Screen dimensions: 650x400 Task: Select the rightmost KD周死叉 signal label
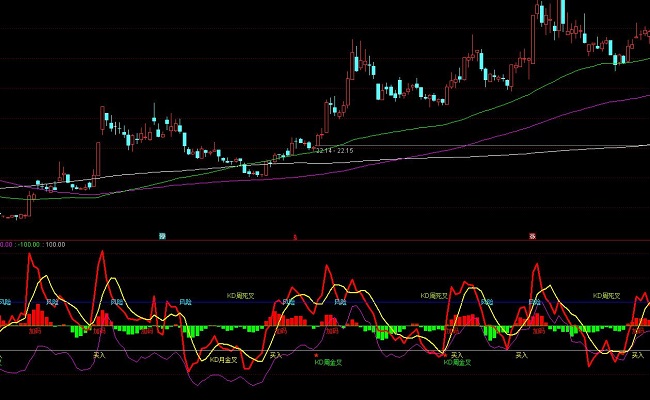(x=606, y=295)
